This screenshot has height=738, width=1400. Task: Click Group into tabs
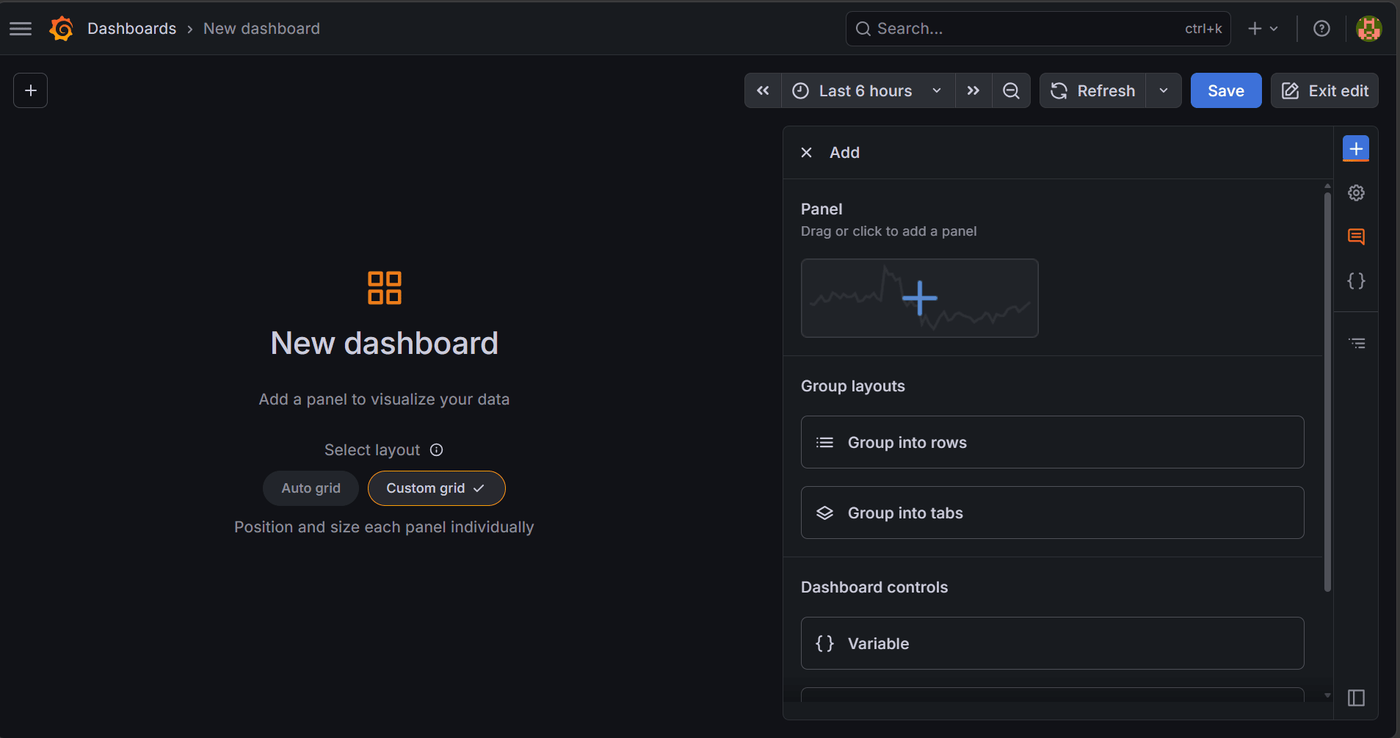(x=1052, y=512)
